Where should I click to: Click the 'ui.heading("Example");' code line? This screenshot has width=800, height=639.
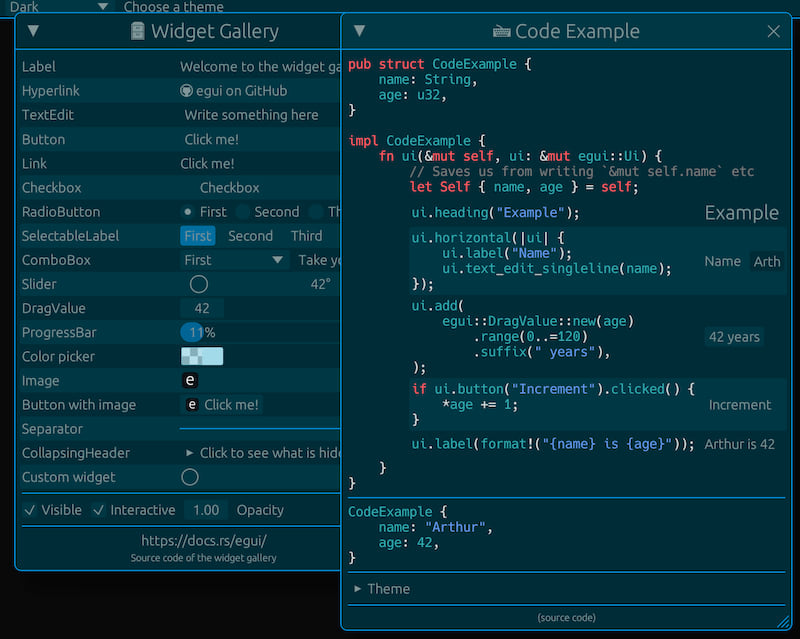pyautogui.click(x=495, y=212)
